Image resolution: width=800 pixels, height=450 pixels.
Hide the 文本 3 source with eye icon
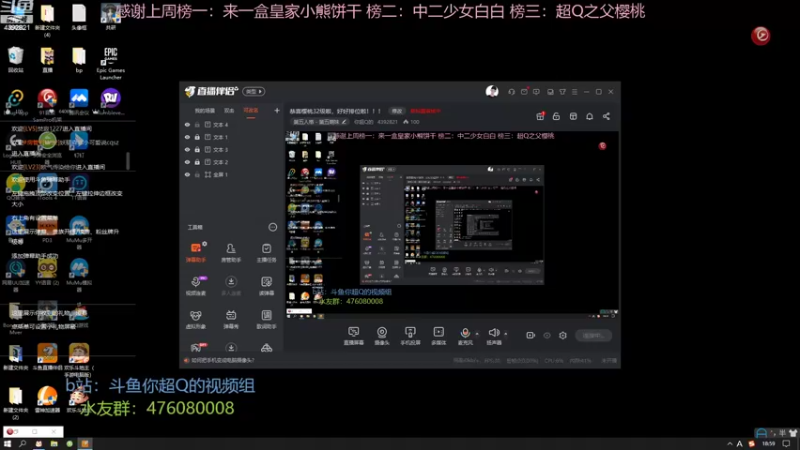click(187, 149)
